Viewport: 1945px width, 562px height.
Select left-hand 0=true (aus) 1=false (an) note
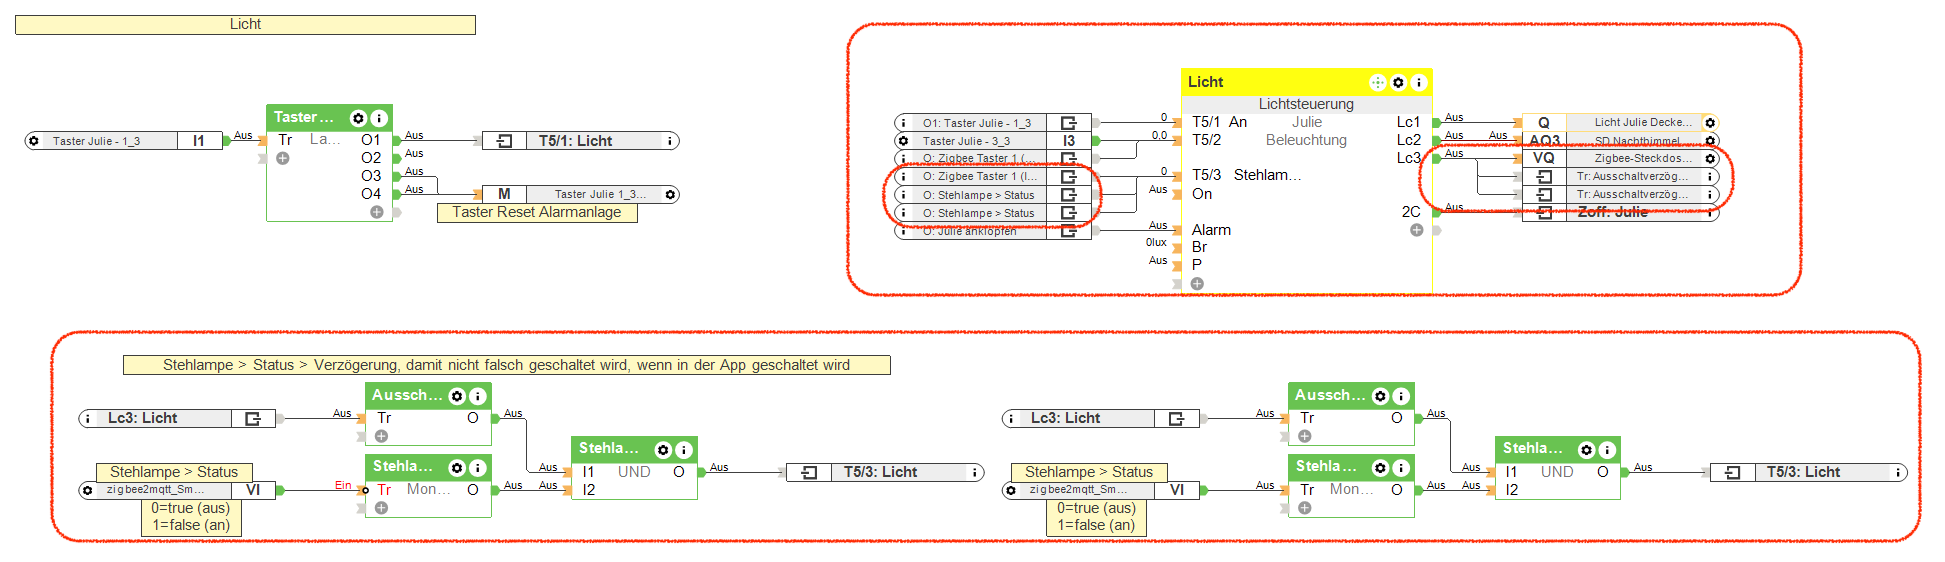(191, 517)
